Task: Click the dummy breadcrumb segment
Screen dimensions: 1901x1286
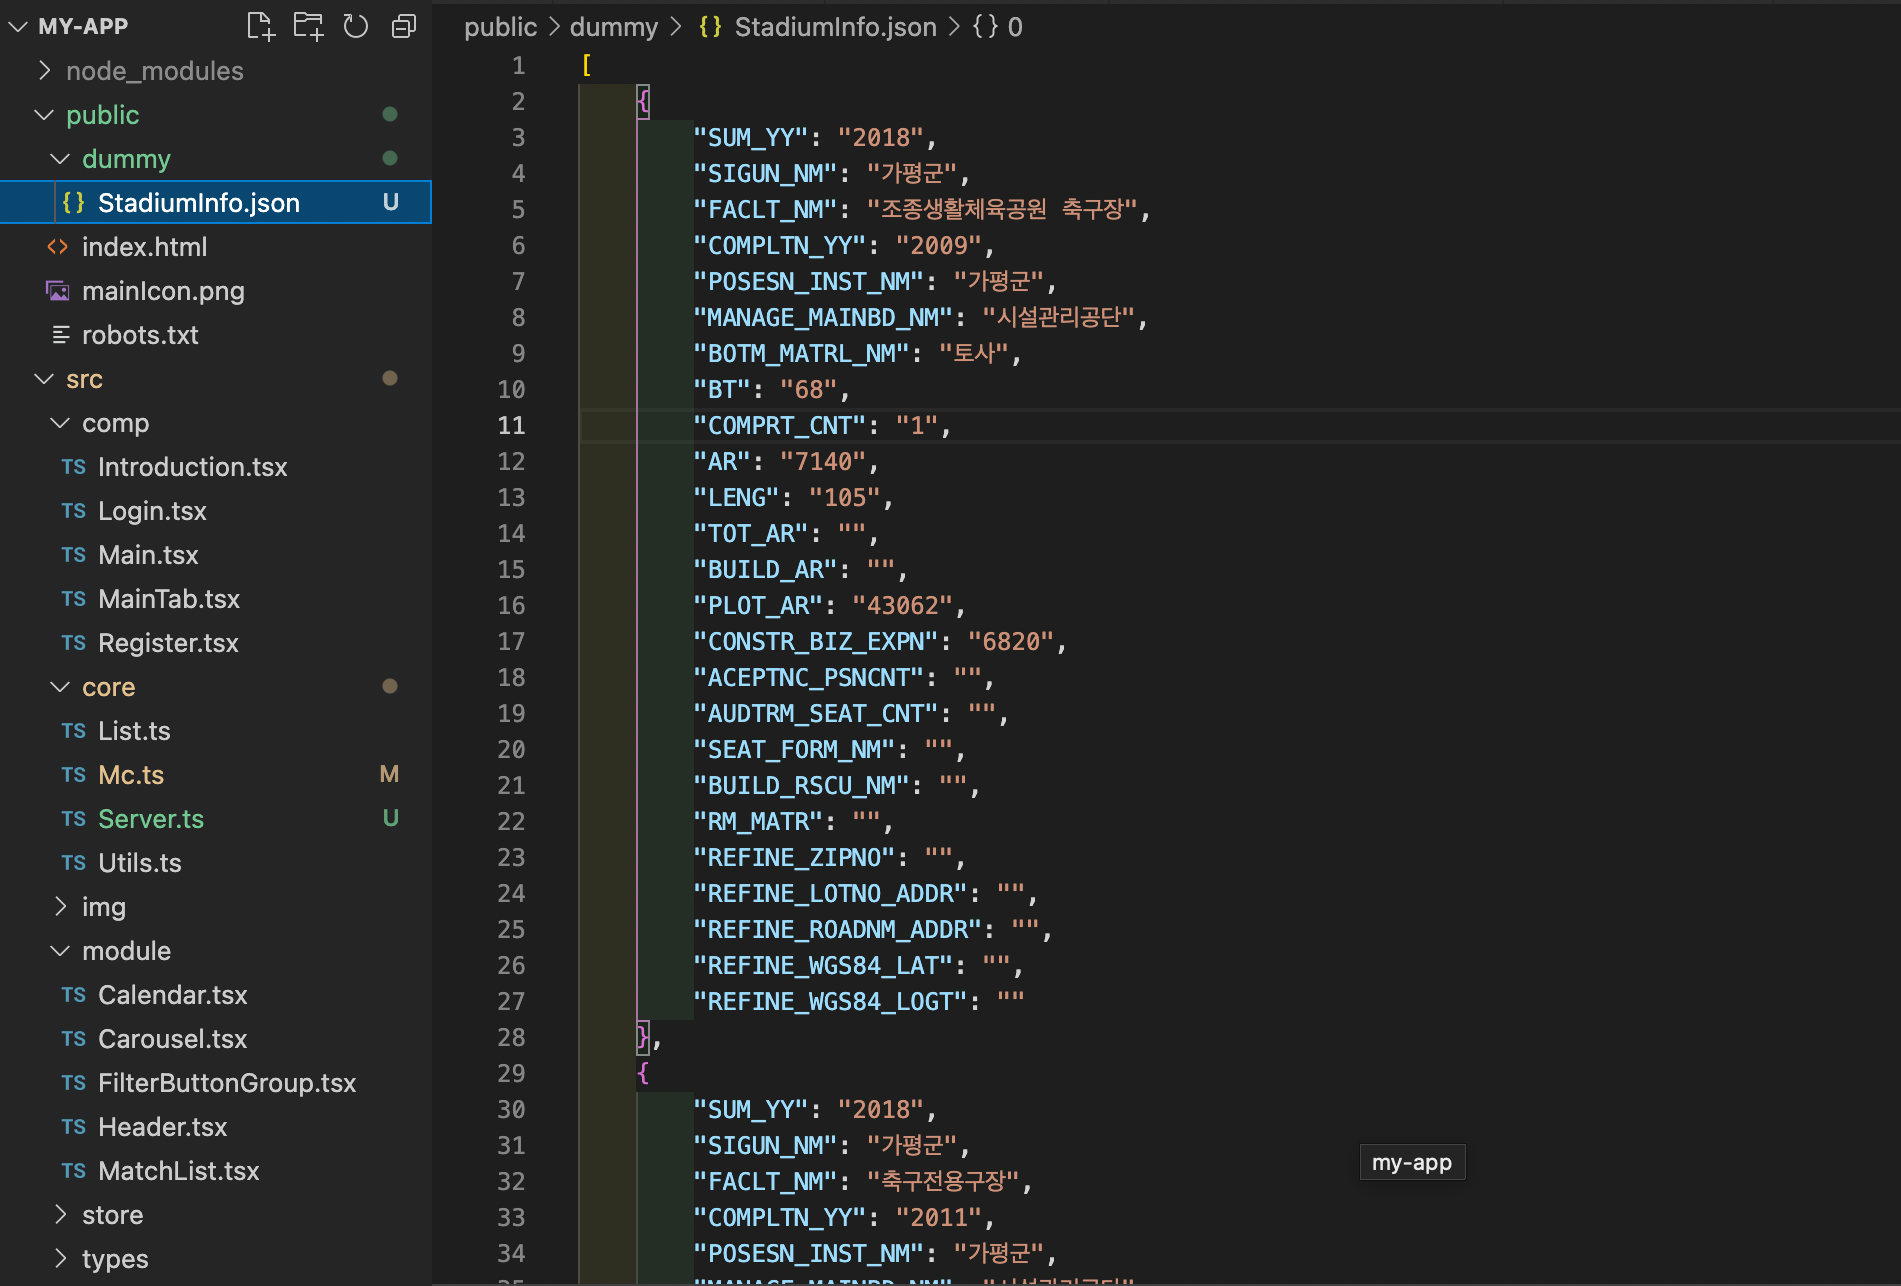Action: pyautogui.click(x=613, y=27)
